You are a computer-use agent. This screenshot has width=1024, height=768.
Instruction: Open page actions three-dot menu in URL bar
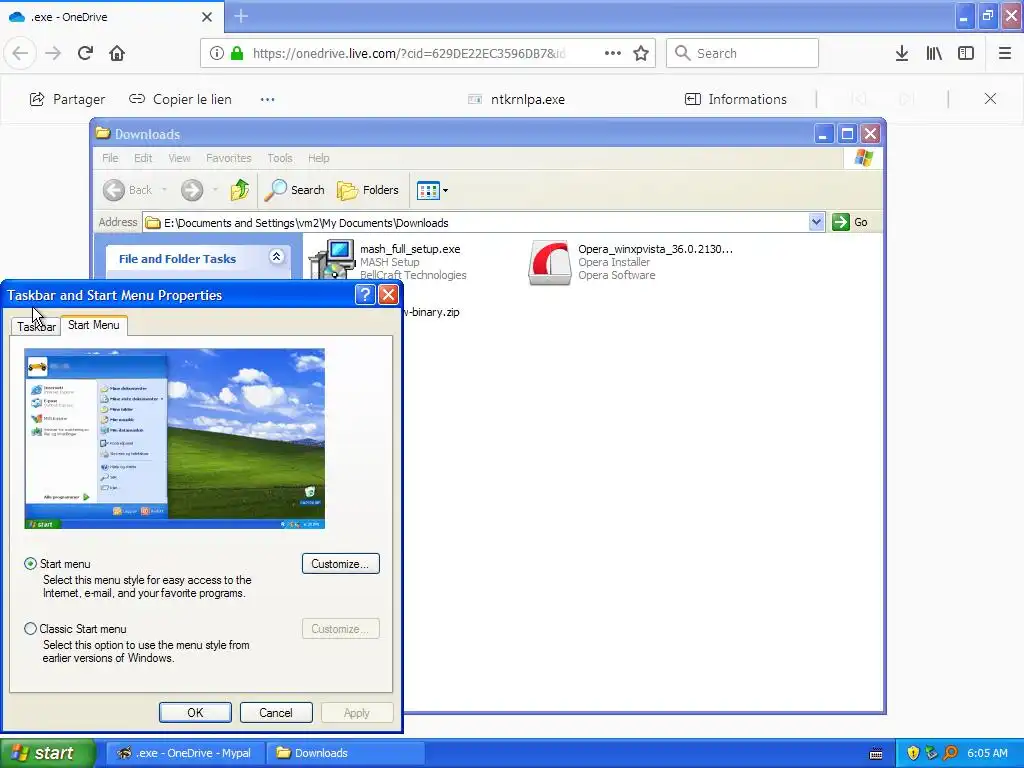[x=613, y=53]
